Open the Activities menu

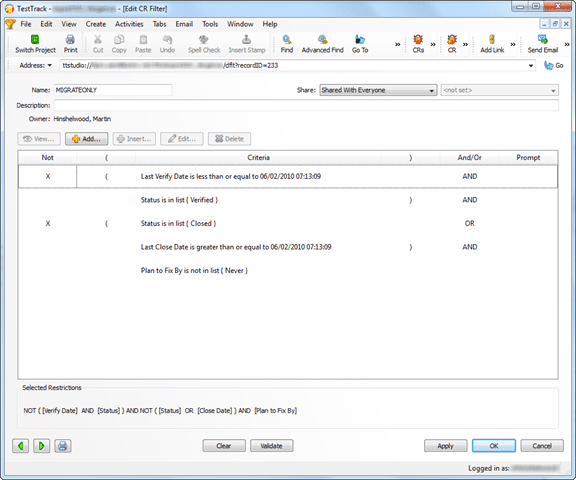click(129, 24)
